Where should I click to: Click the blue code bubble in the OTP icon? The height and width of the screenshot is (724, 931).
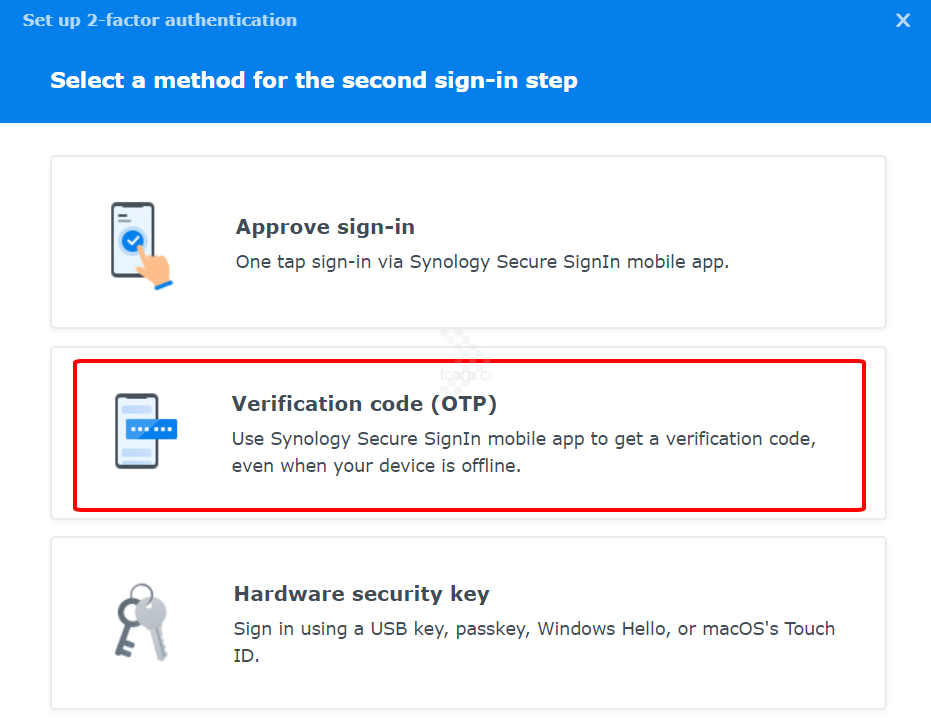pos(153,429)
